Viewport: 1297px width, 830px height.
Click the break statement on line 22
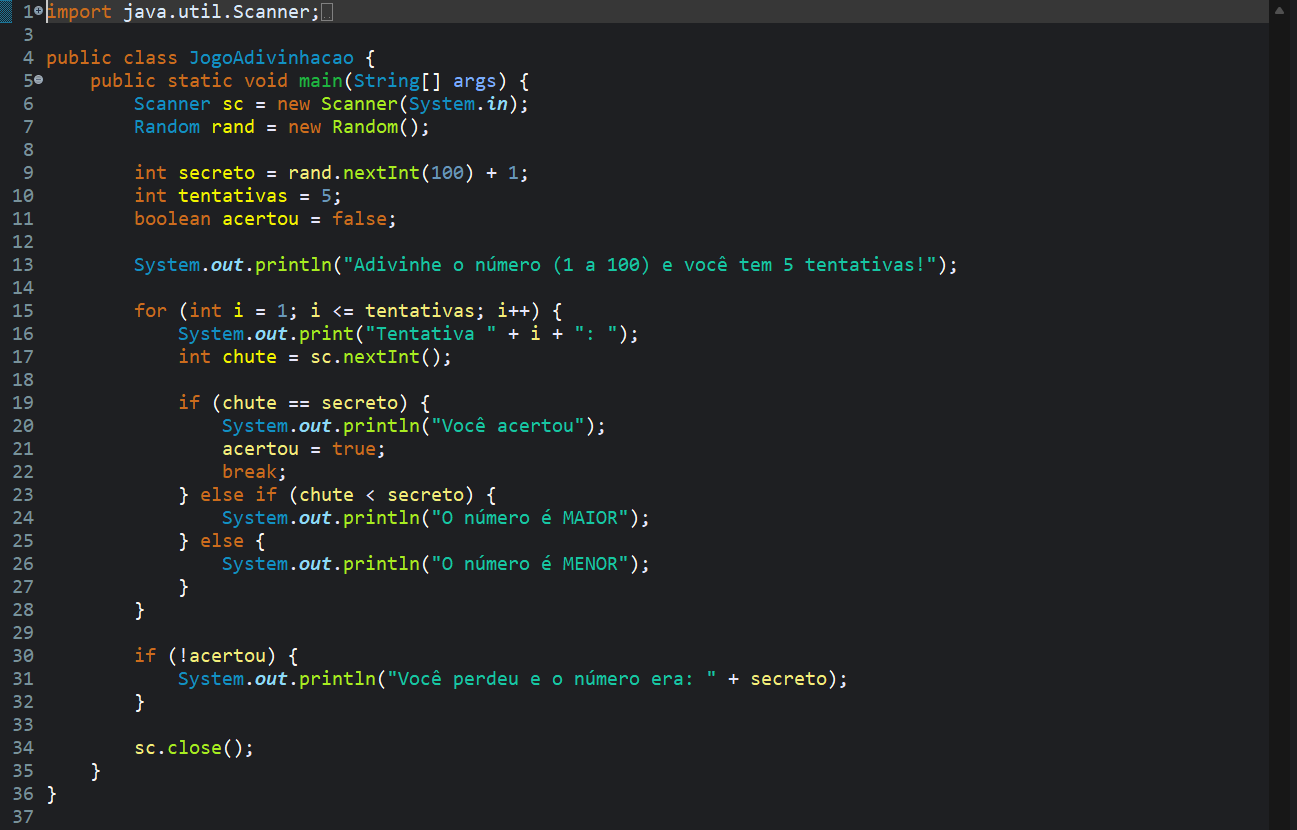pos(249,471)
